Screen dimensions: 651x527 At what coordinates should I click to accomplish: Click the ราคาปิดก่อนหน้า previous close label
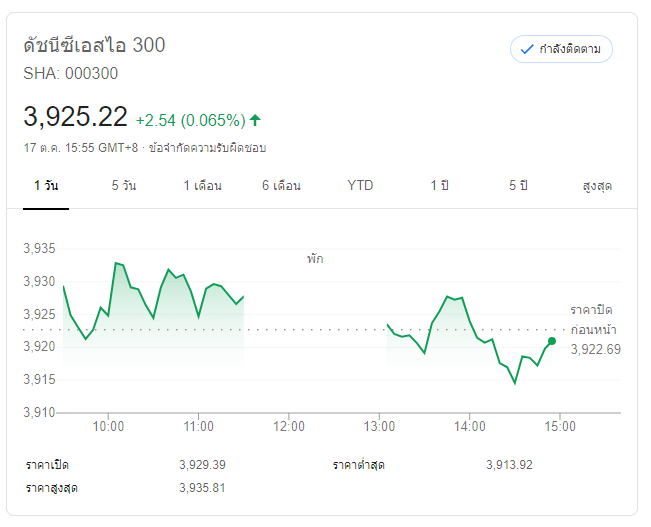coord(593,319)
